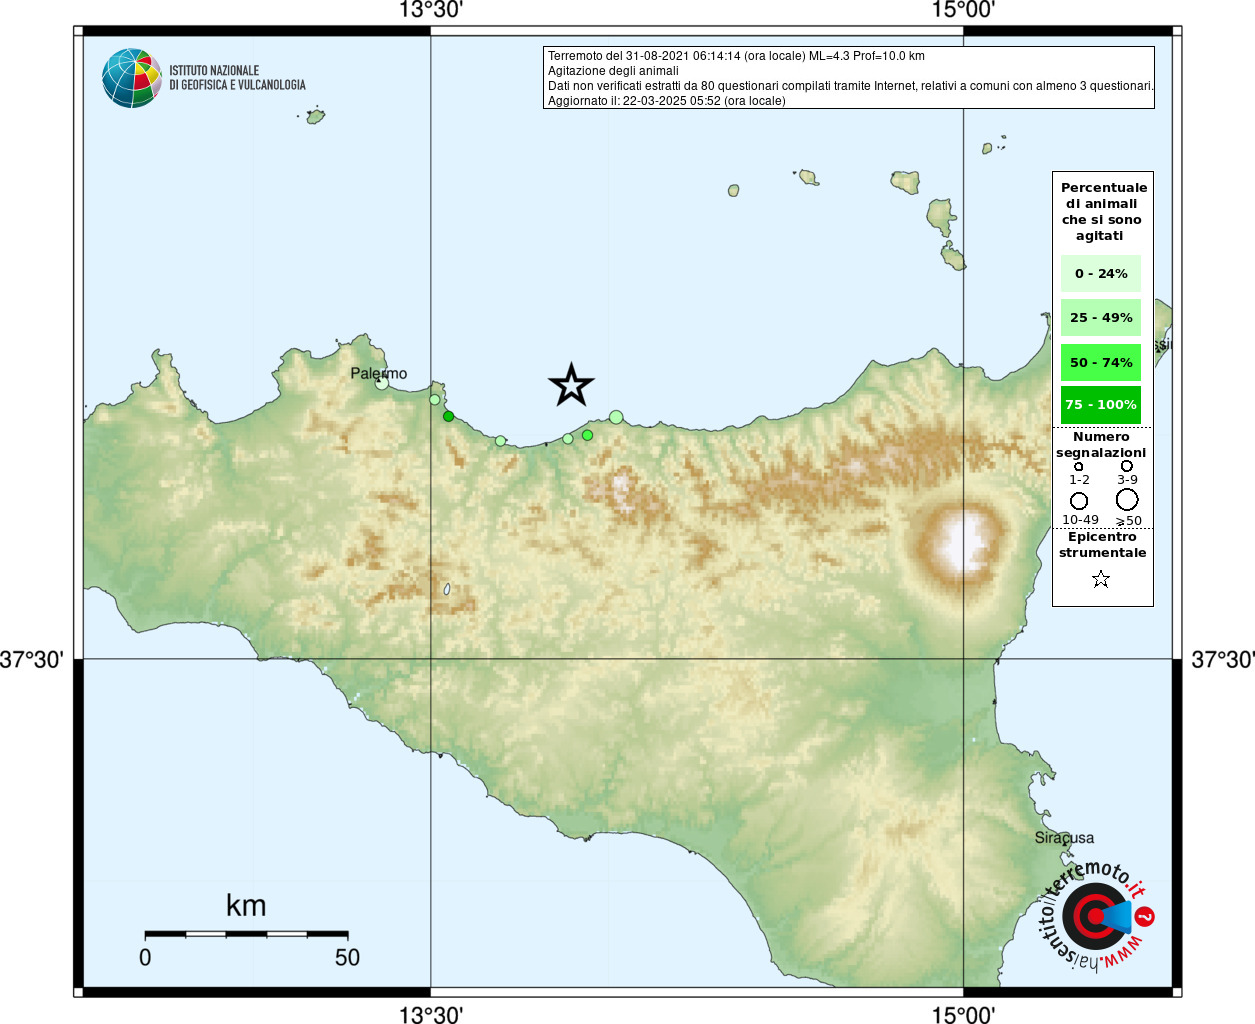Select the 0 - 24% color swatch
1255x1024 pixels.
(x=1101, y=274)
